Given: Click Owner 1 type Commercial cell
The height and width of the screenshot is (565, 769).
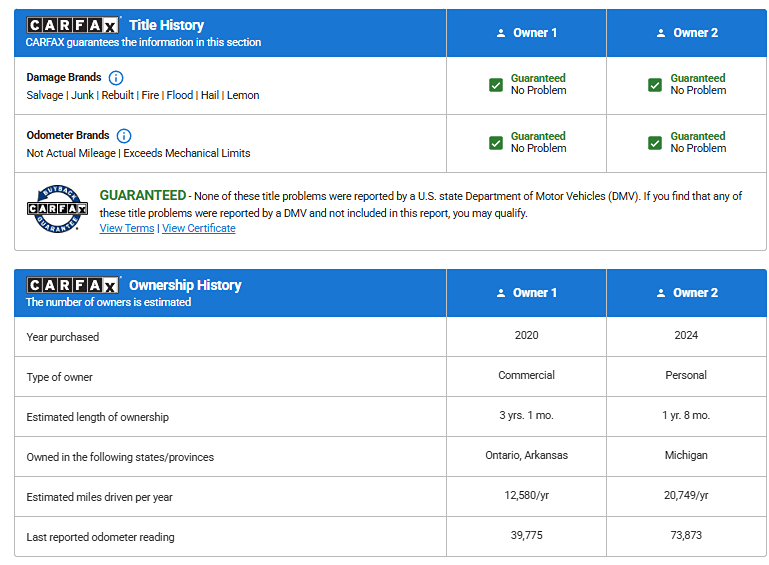Looking at the screenshot, I should click(526, 376).
